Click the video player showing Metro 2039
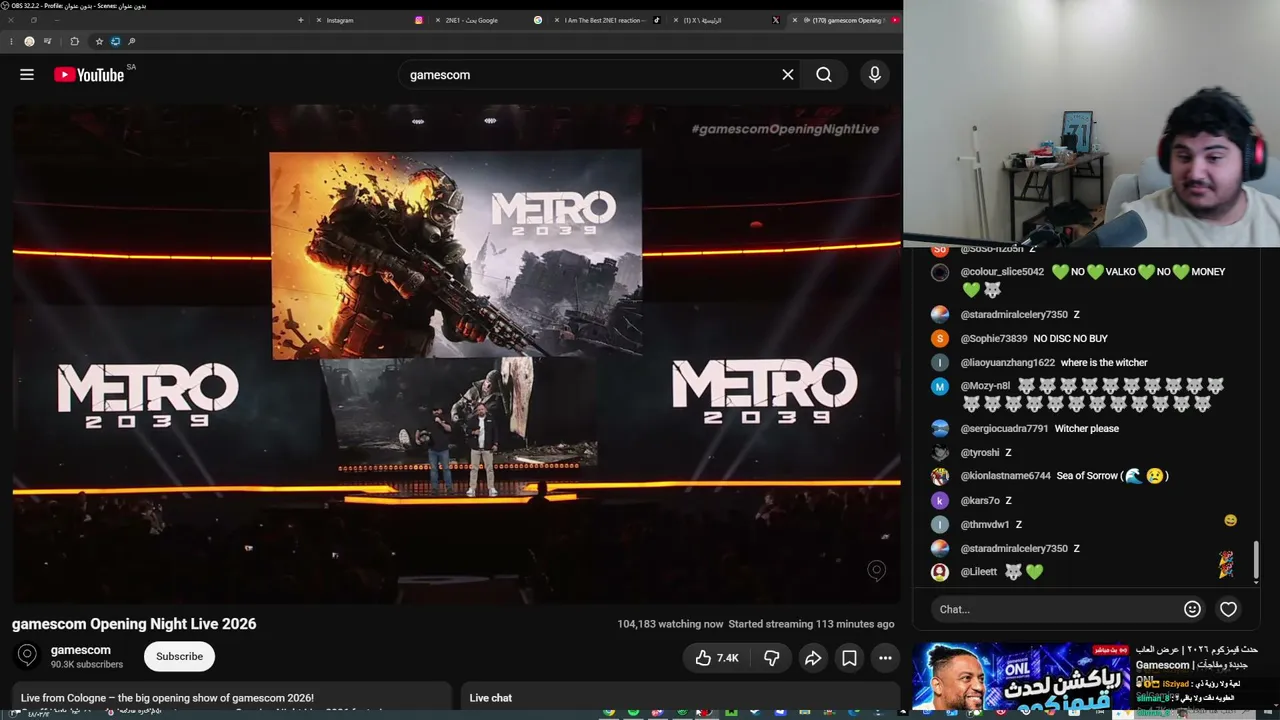The image size is (1280, 720). 456,353
